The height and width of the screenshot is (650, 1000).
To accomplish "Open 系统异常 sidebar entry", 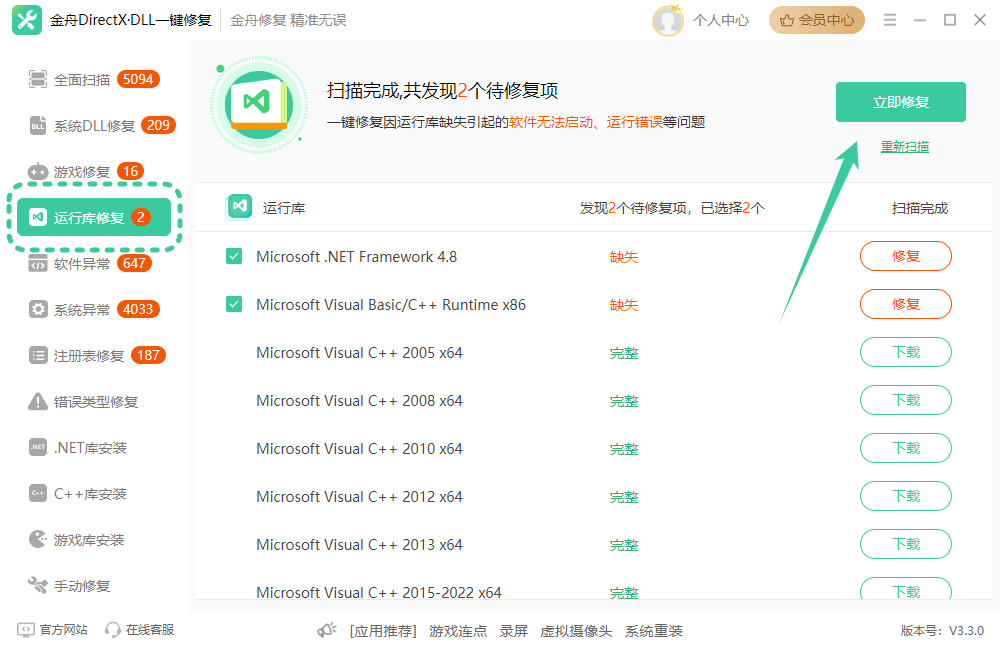I will pyautogui.click(x=94, y=309).
